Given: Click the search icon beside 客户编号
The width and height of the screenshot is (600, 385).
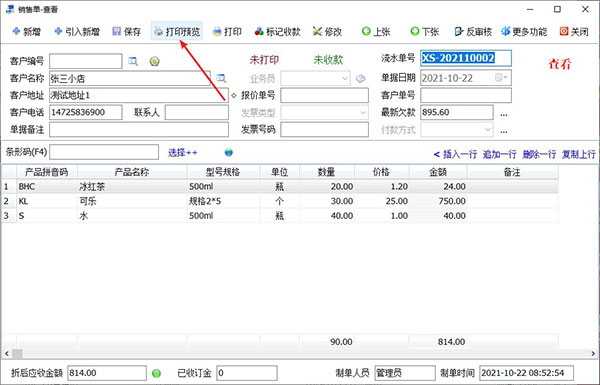Looking at the screenshot, I should pos(133,61).
